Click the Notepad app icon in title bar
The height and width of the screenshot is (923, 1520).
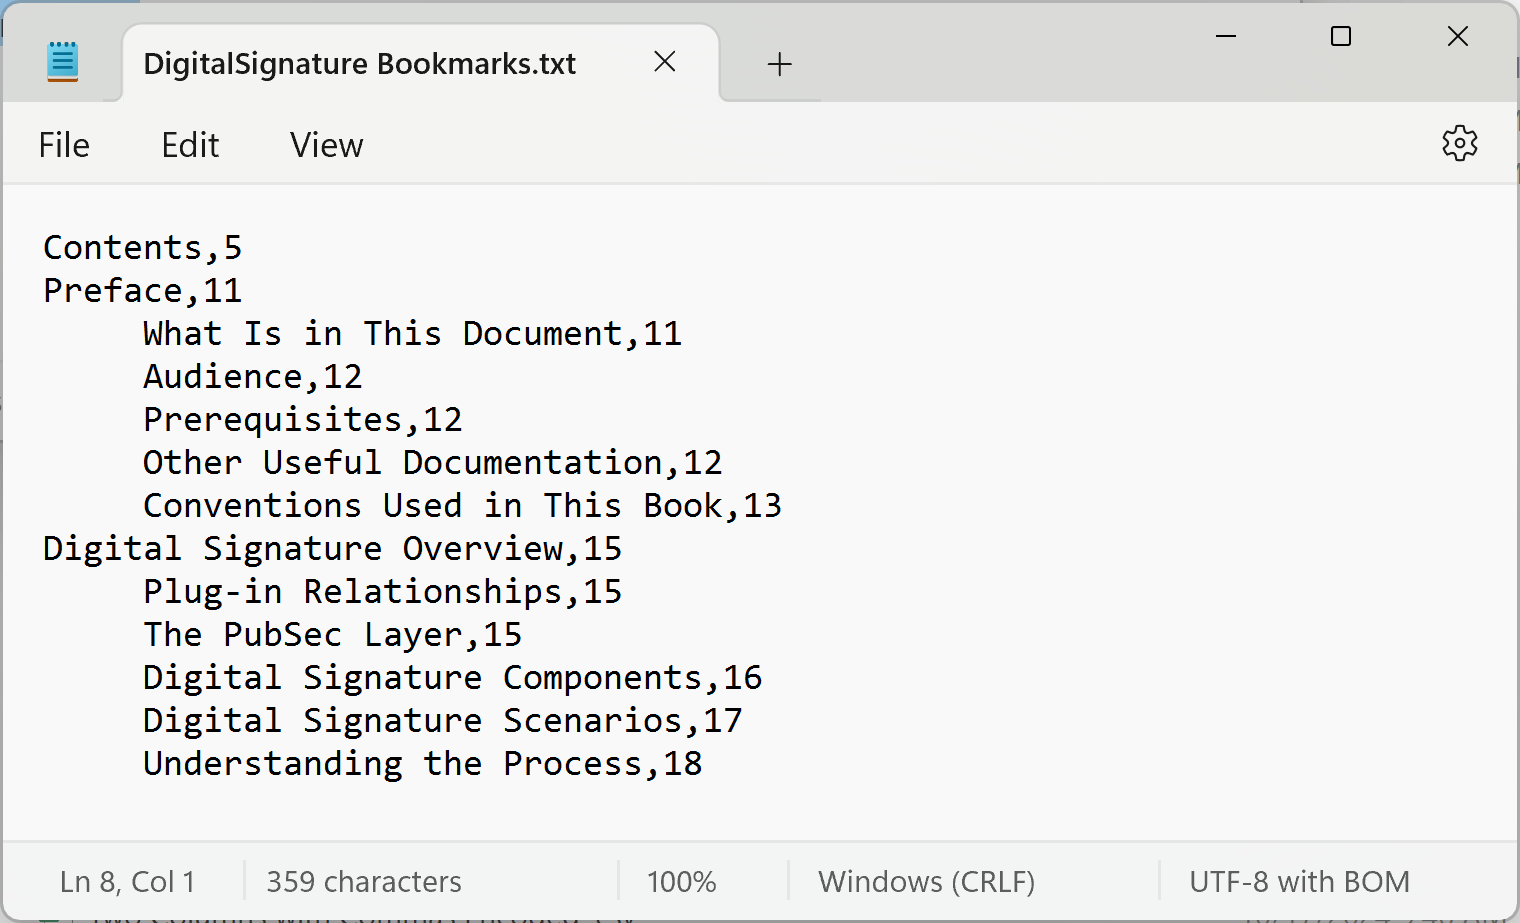(62, 62)
